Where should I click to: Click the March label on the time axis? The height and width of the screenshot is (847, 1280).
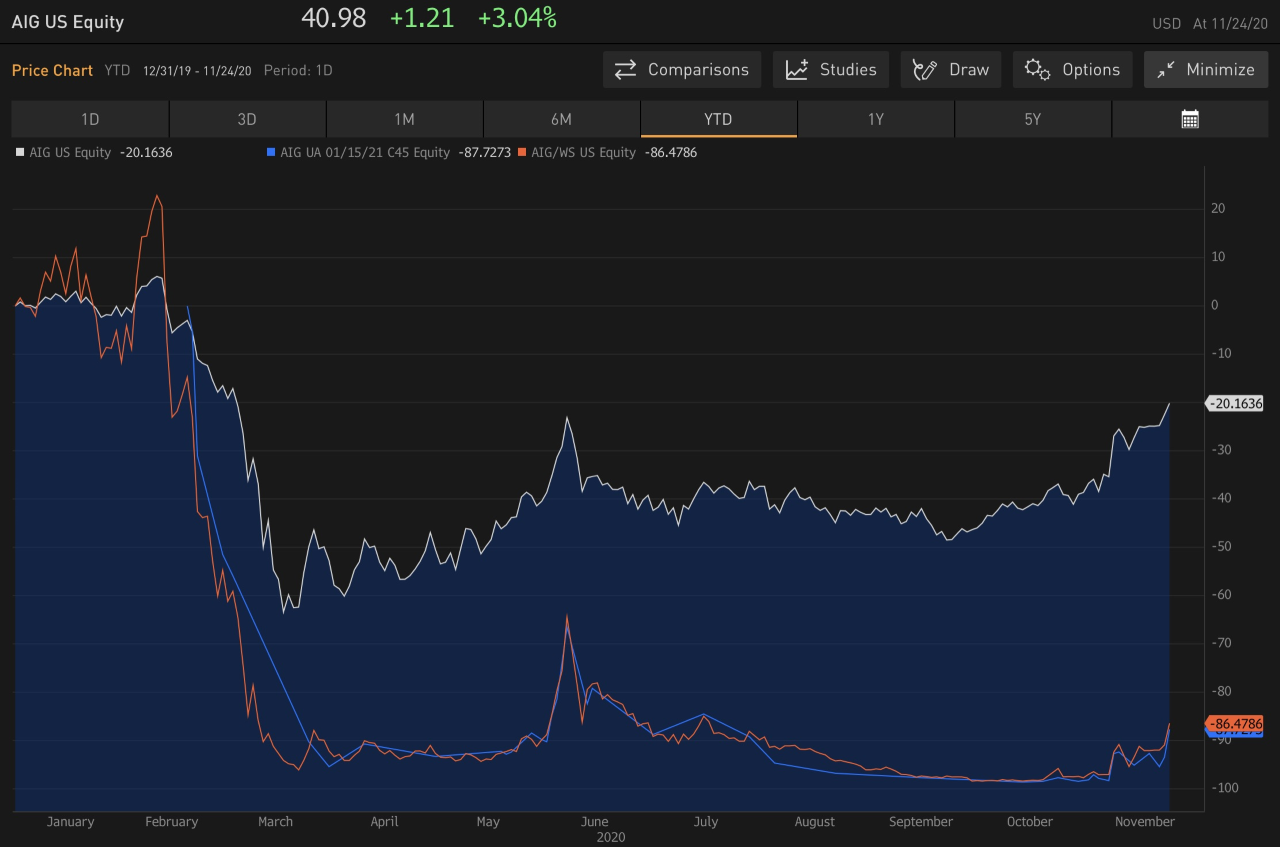pyautogui.click(x=275, y=822)
